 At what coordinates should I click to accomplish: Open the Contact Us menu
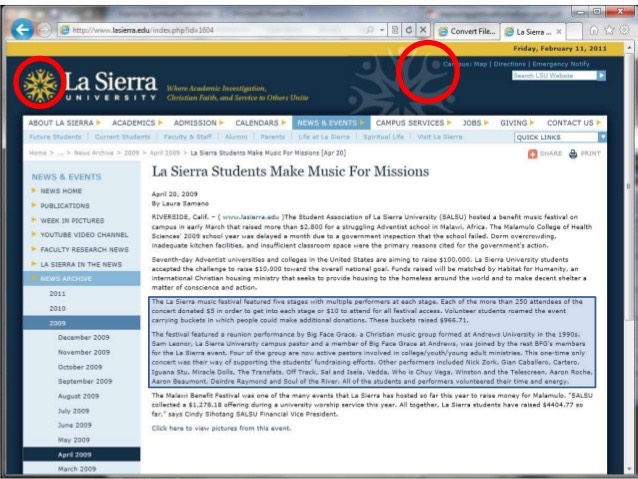[x=574, y=123]
